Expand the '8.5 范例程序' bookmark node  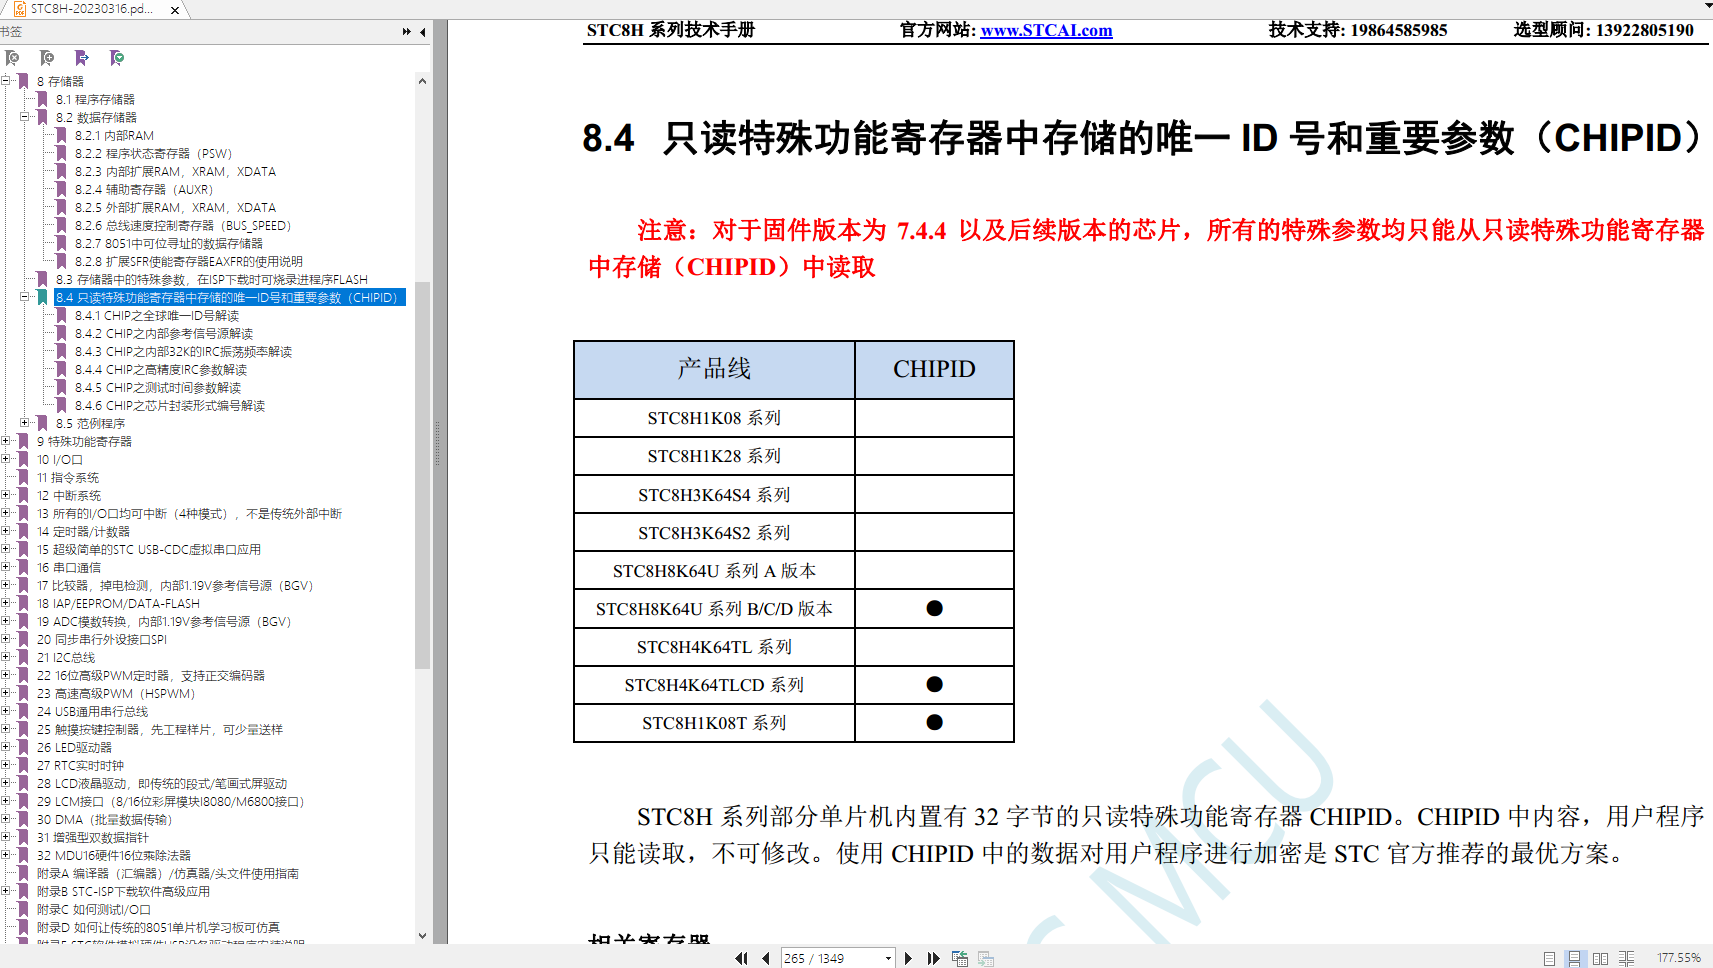tap(25, 423)
